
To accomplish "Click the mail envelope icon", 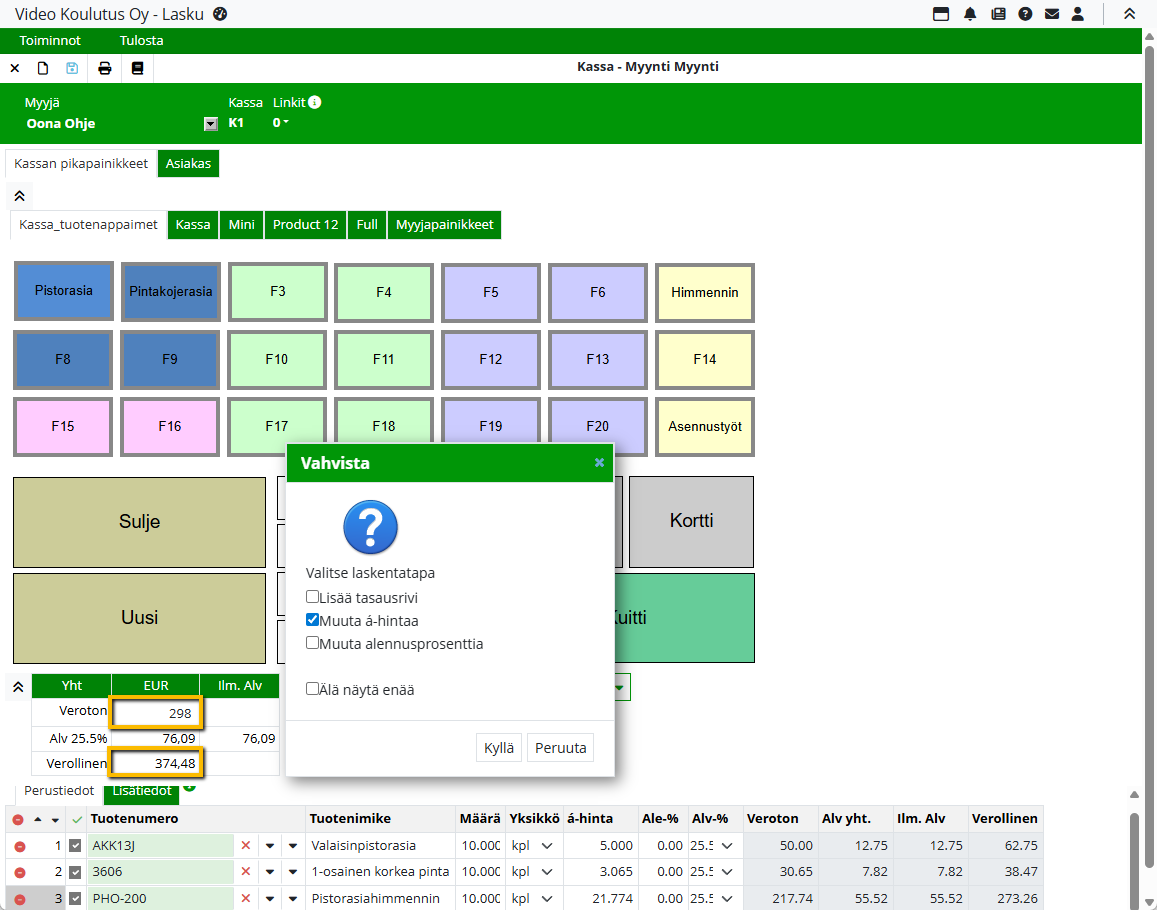I will point(1051,14).
